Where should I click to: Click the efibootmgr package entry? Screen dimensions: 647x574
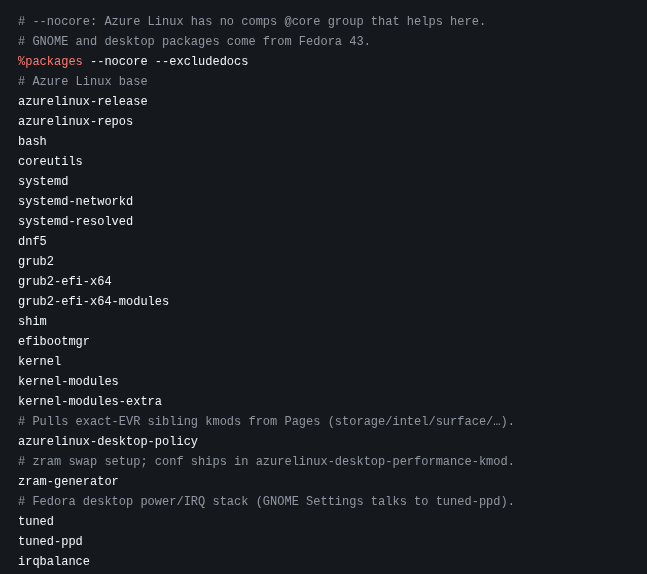(x=54, y=341)
